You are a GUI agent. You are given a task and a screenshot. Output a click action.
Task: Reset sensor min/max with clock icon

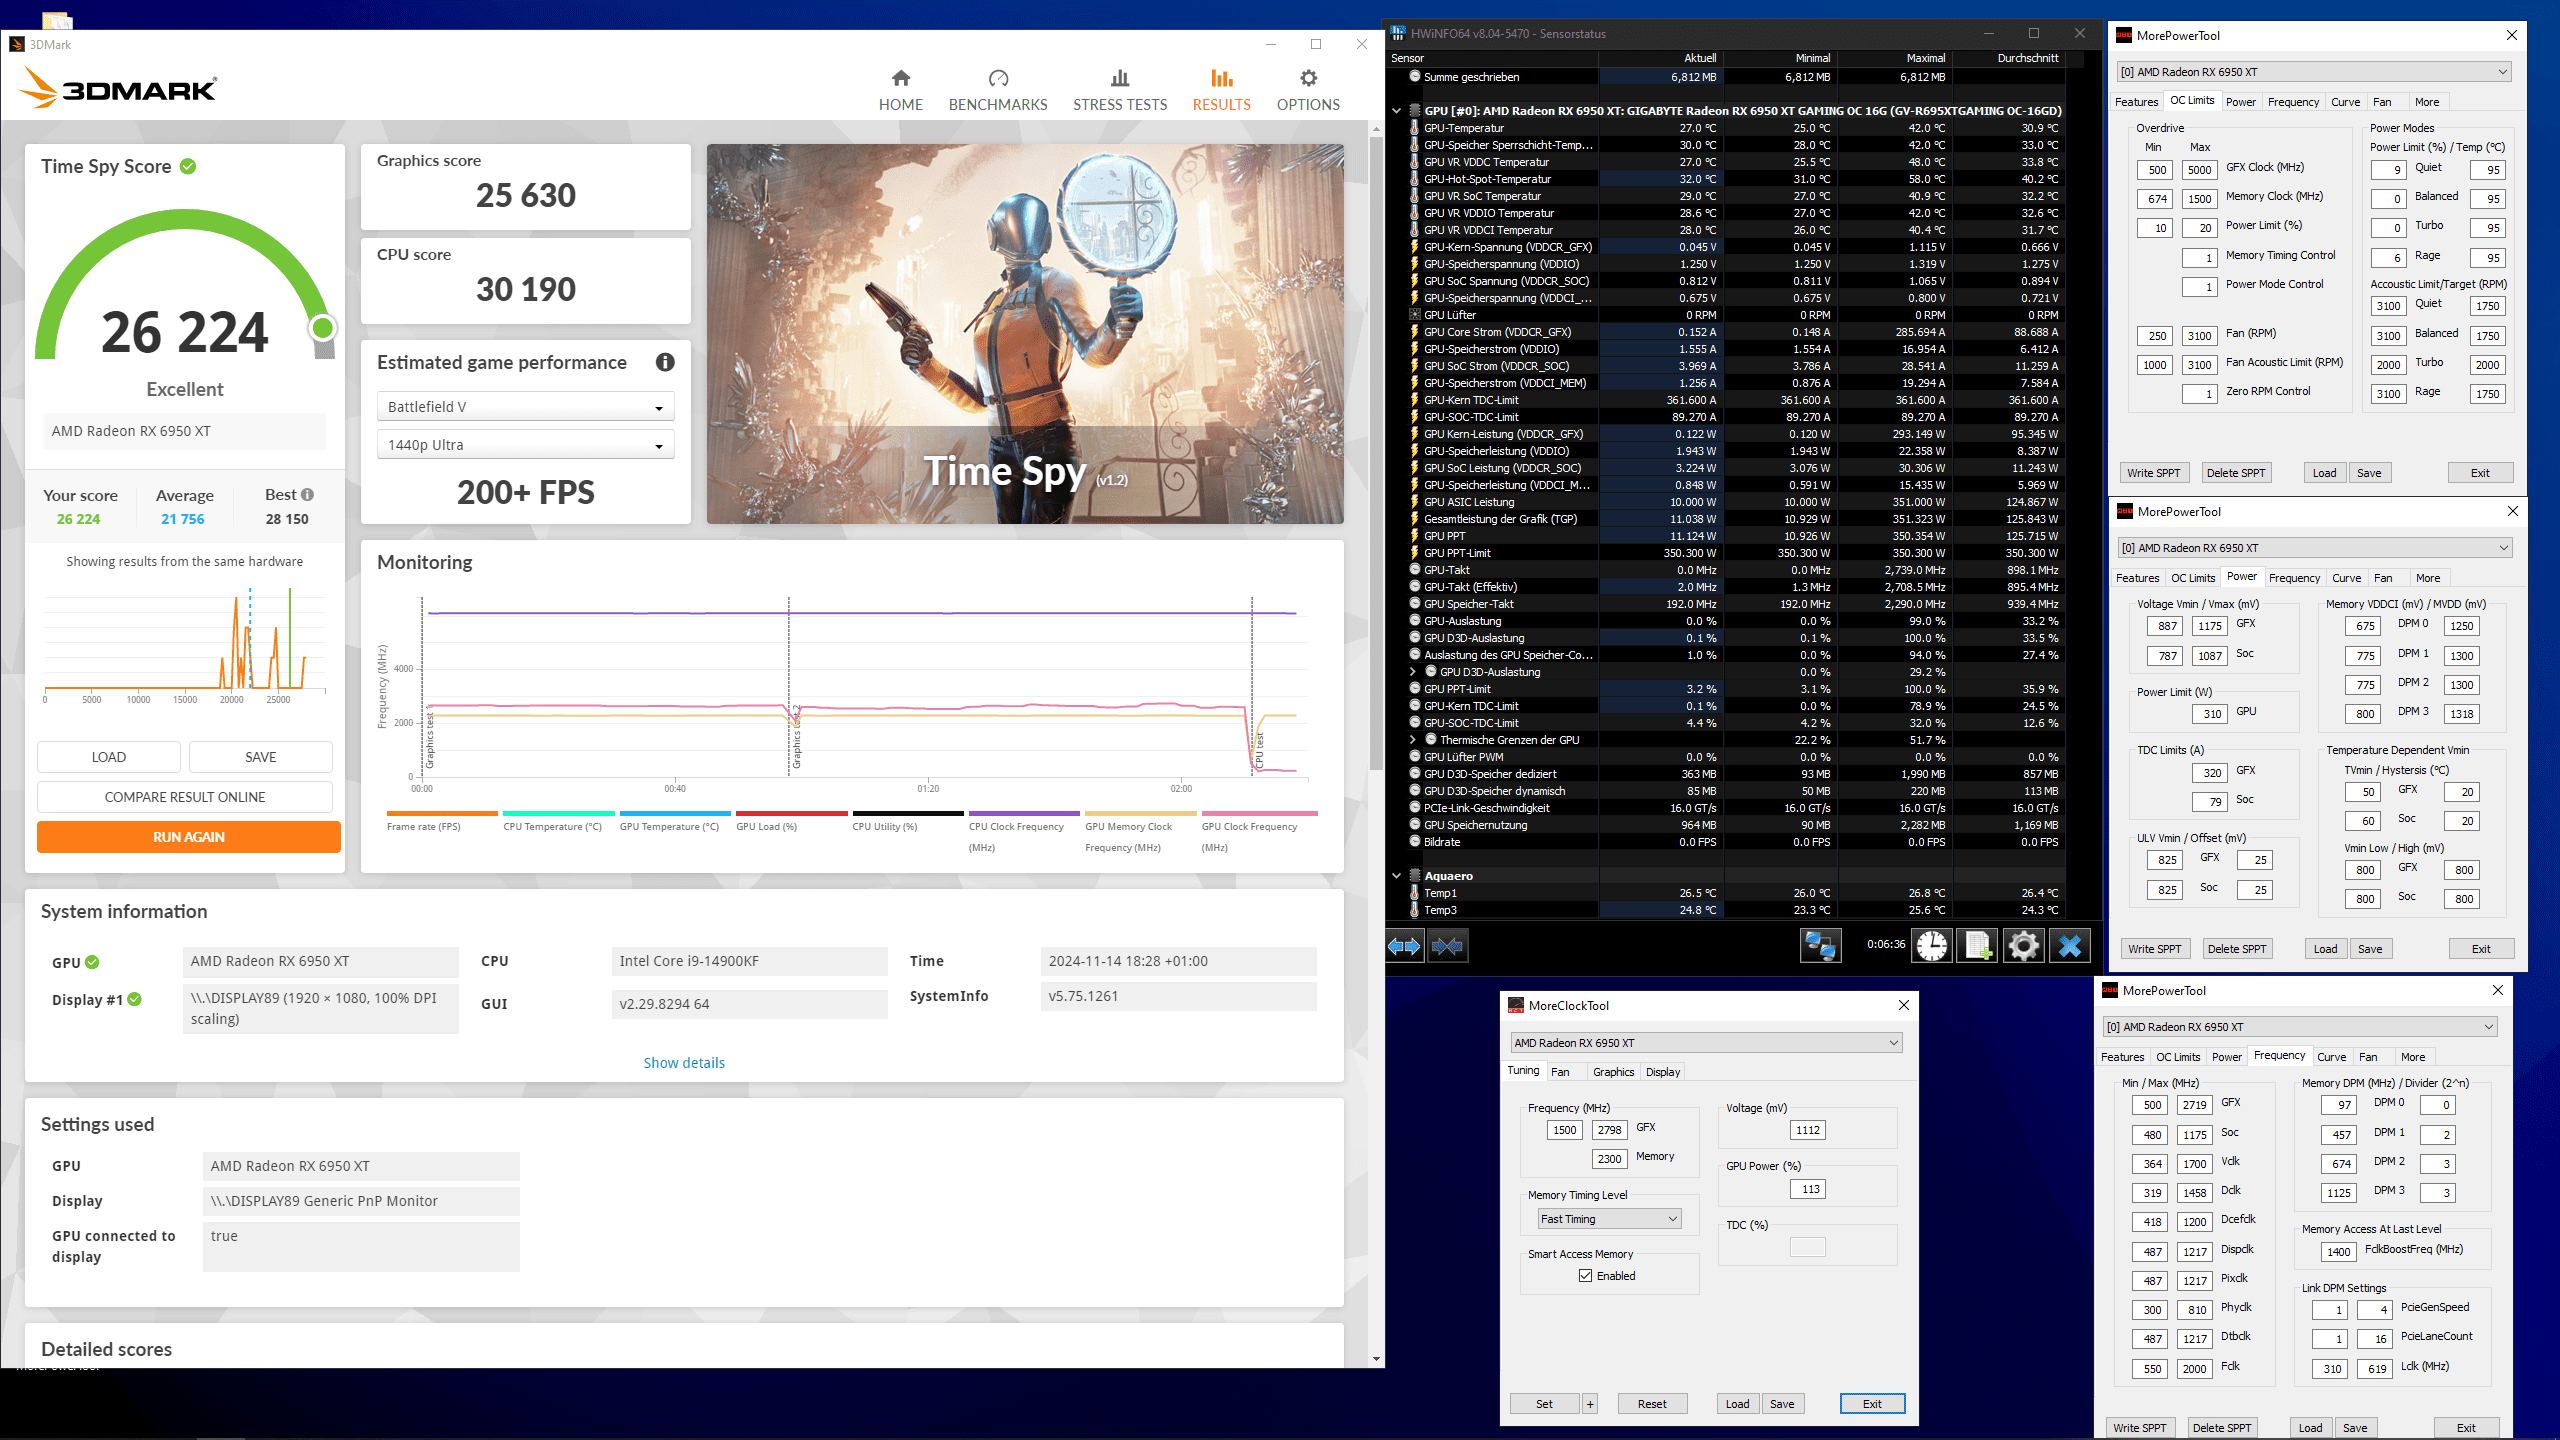point(1931,945)
